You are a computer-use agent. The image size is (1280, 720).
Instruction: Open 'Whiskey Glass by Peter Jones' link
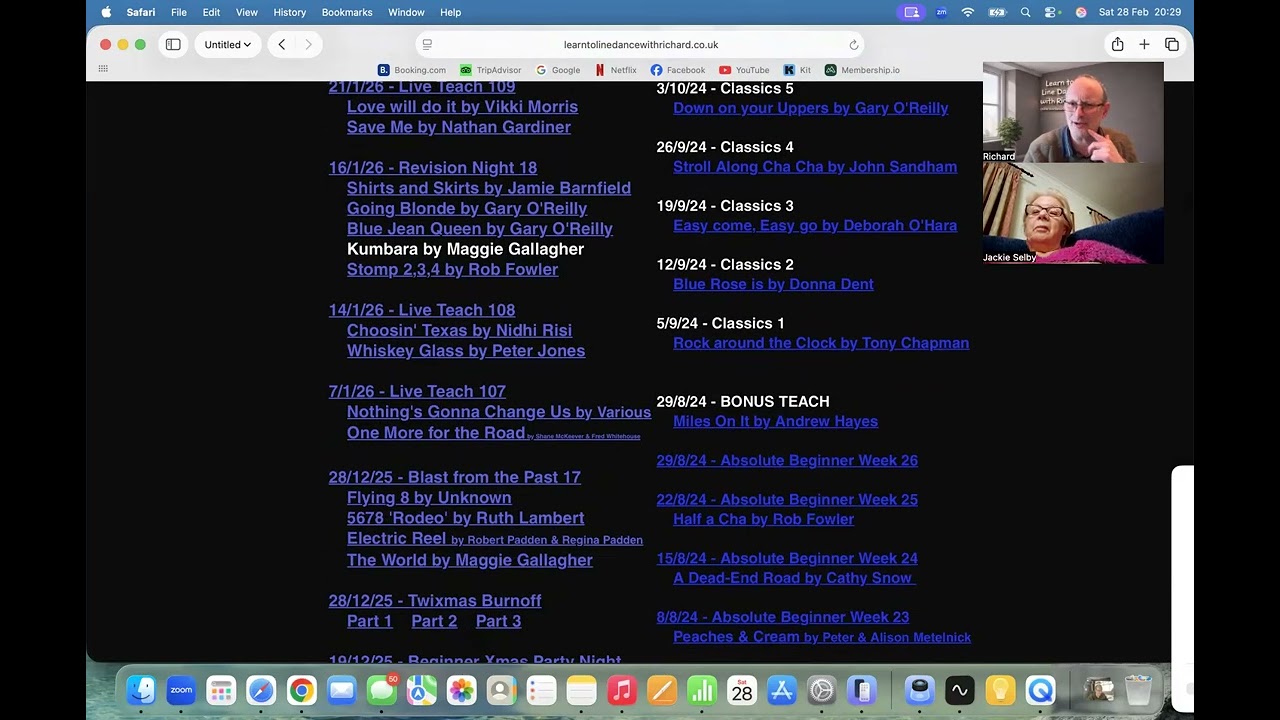pos(466,351)
